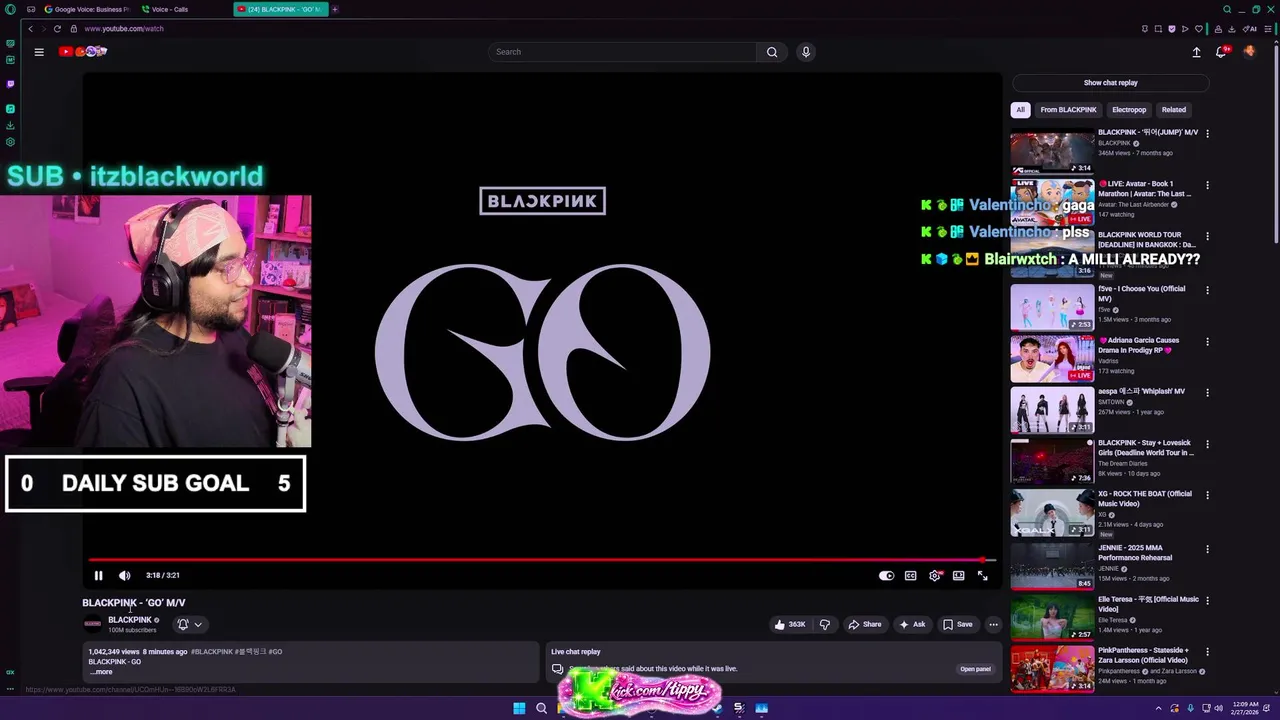Go to YouTube home via logo
The height and width of the screenshot is (720, 1280).
[82, 52]
